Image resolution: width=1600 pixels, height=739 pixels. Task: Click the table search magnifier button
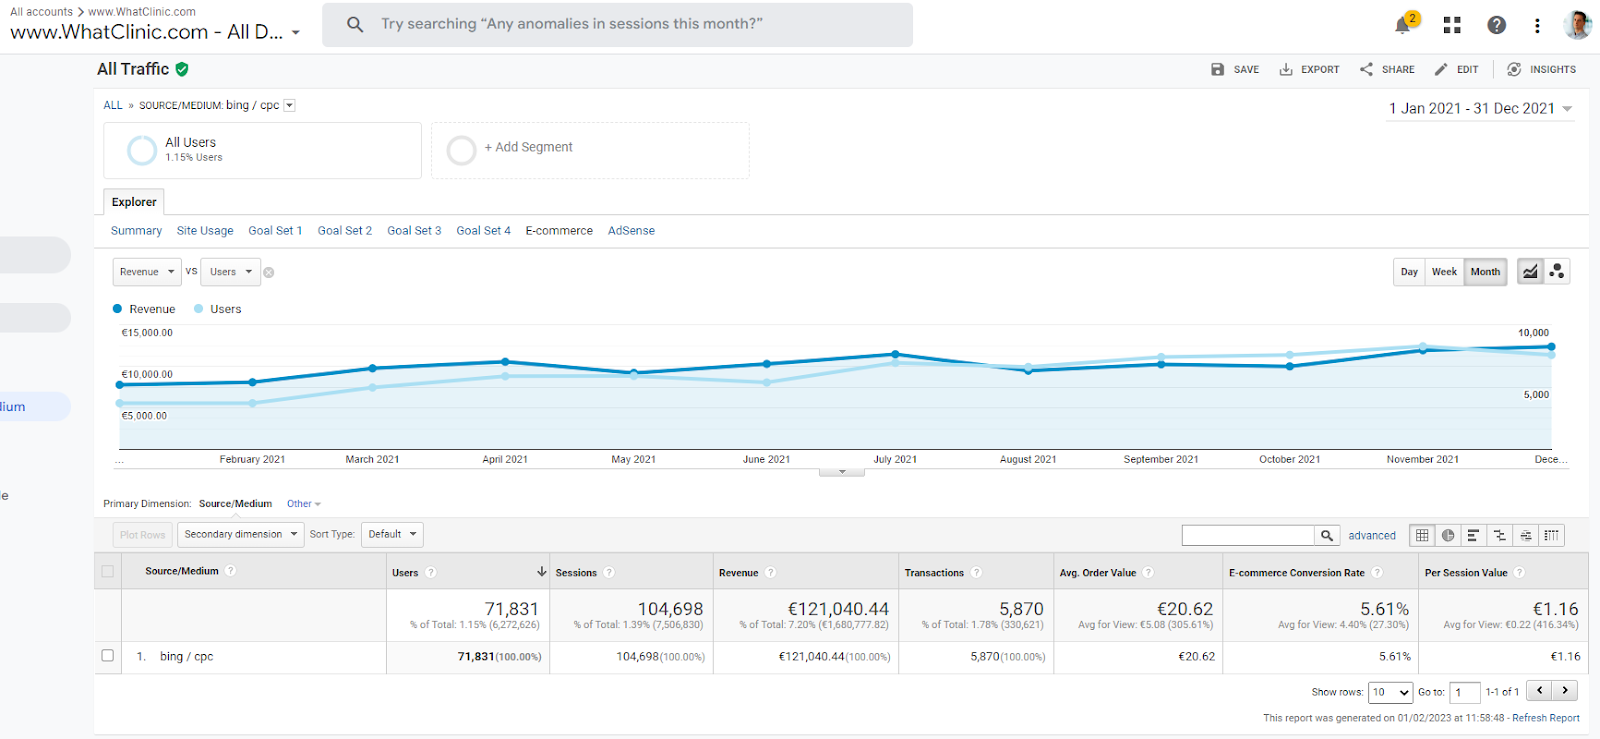(x=1327, y=535)
